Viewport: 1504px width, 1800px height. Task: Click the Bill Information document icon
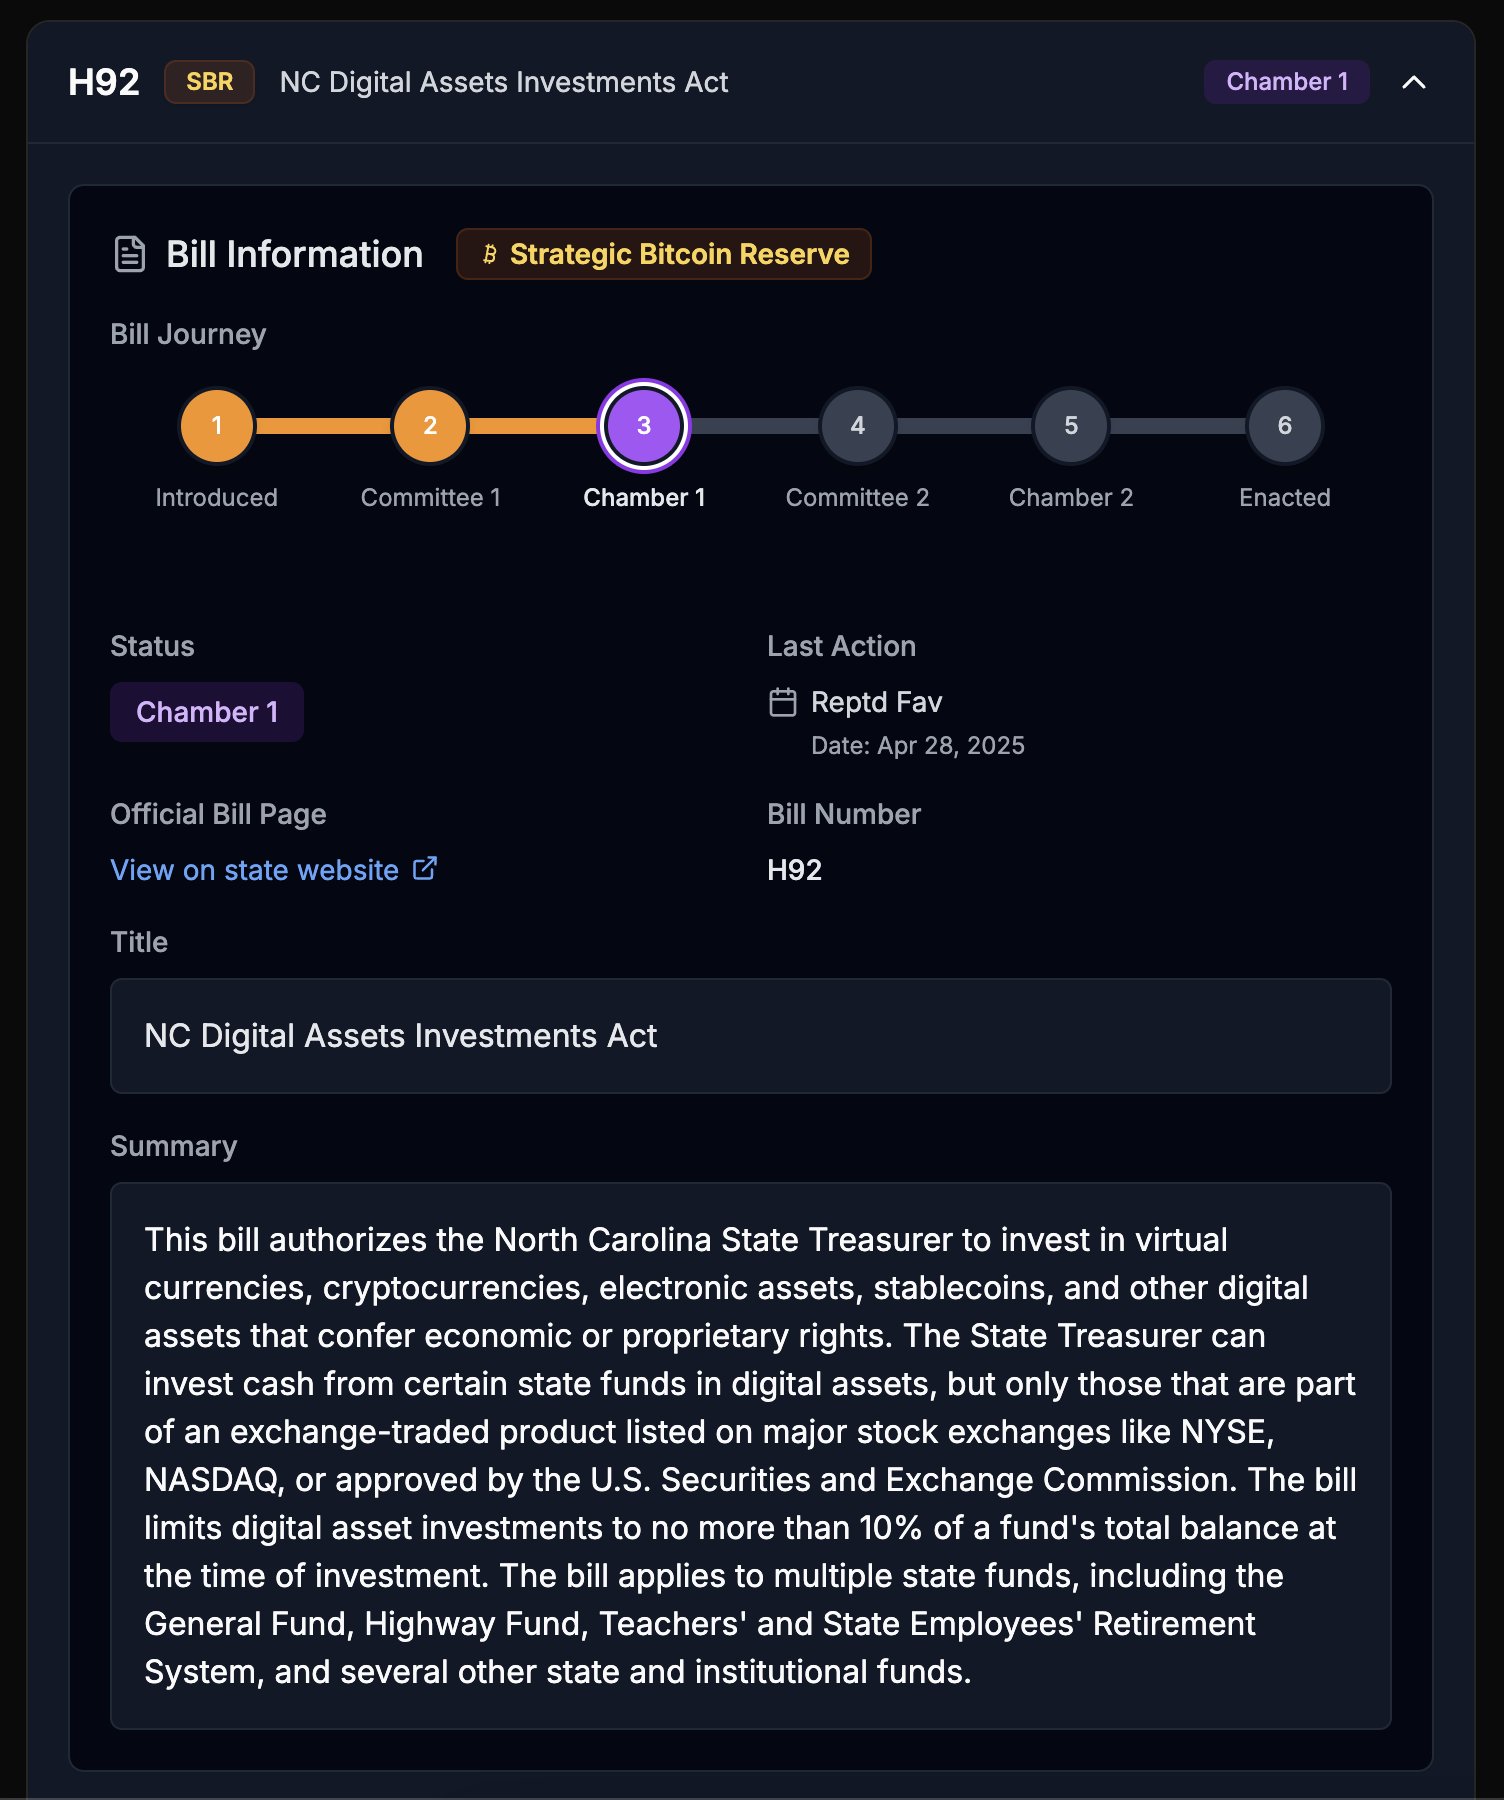[x=130, y=254]
